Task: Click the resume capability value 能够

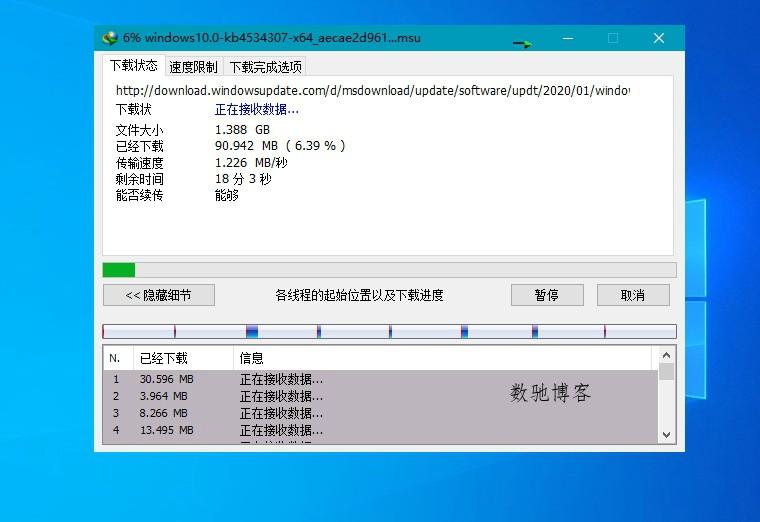Action: 226,195
